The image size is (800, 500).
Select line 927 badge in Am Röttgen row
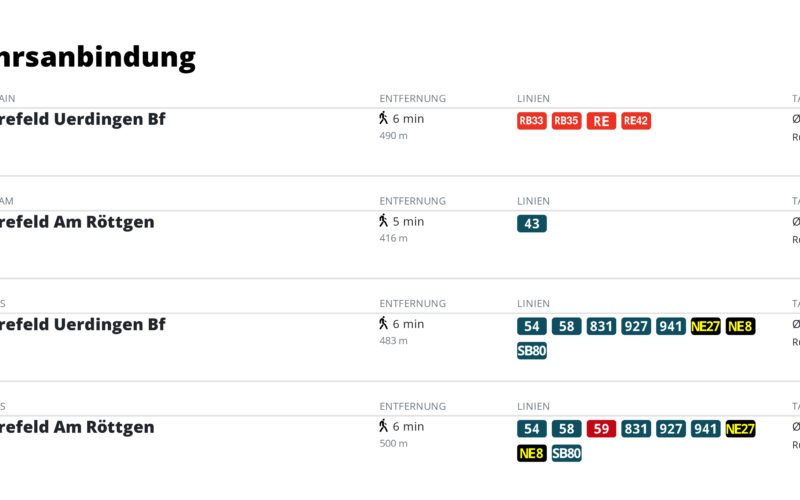click(x=670, y=429)
